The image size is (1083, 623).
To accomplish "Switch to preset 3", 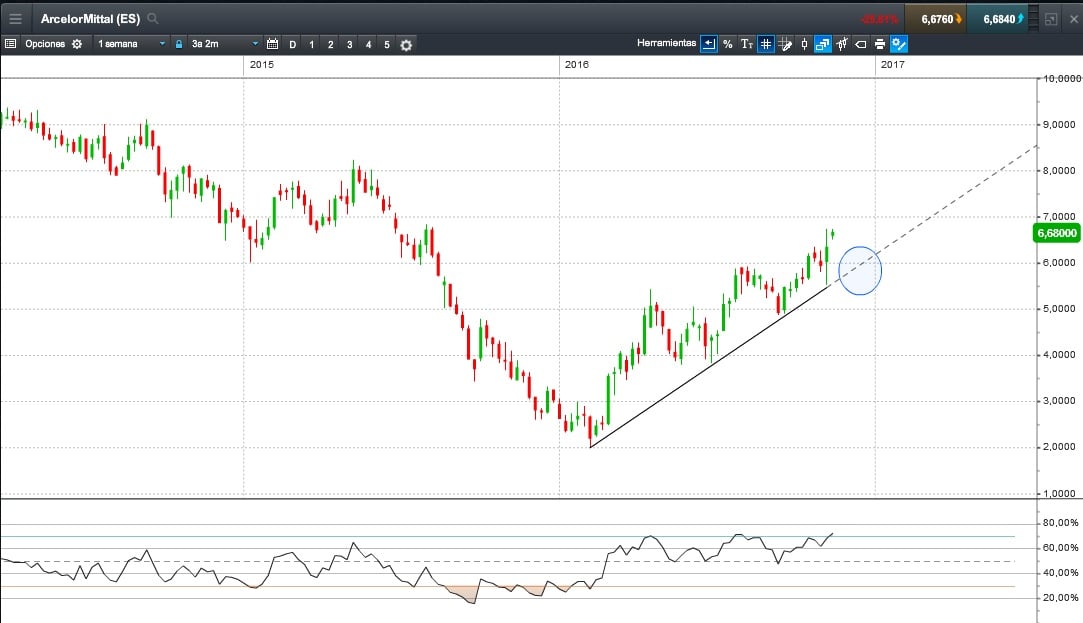I will click(x=349, y=44).
